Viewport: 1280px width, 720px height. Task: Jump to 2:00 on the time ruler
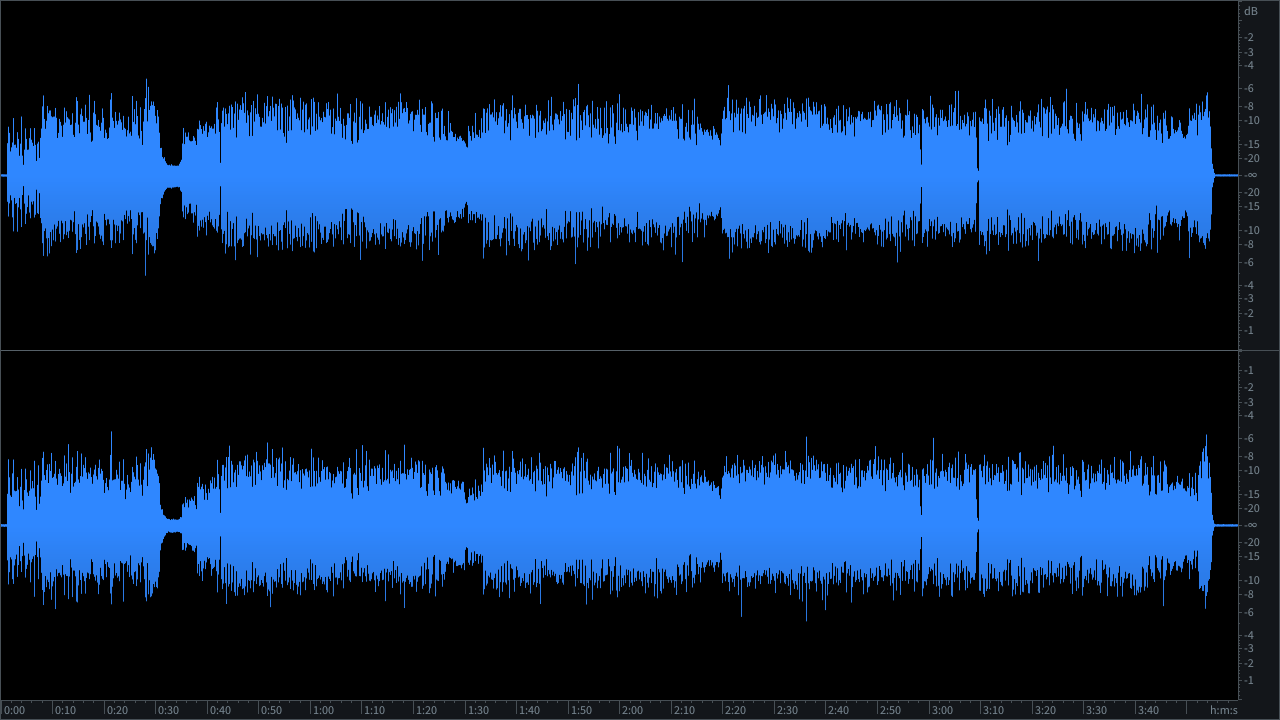point(632,710)
